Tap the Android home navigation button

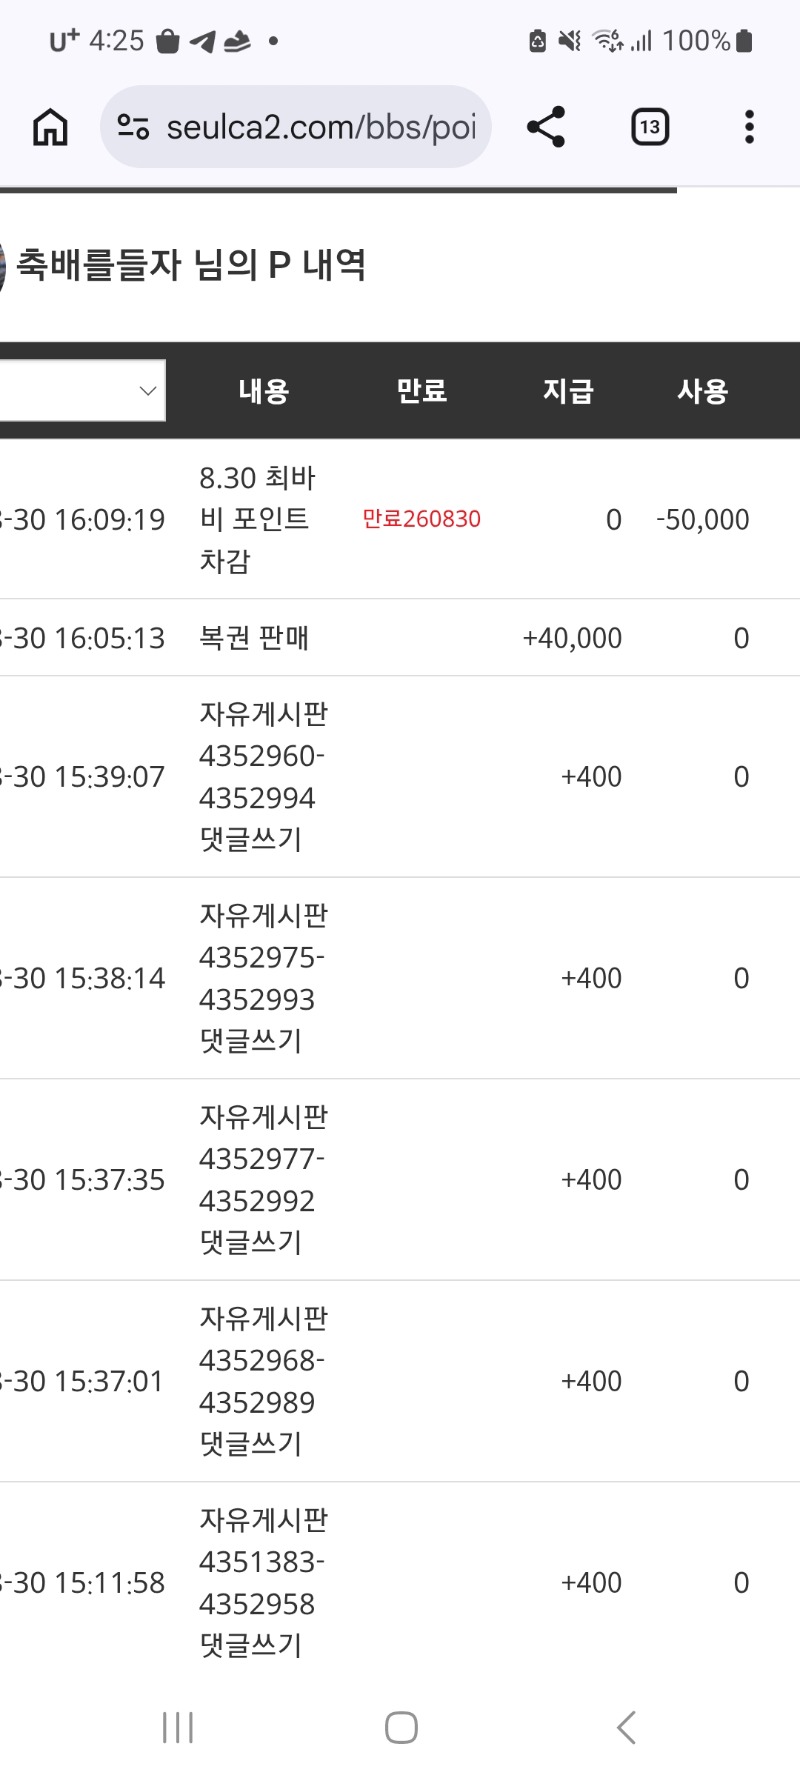401,1727
